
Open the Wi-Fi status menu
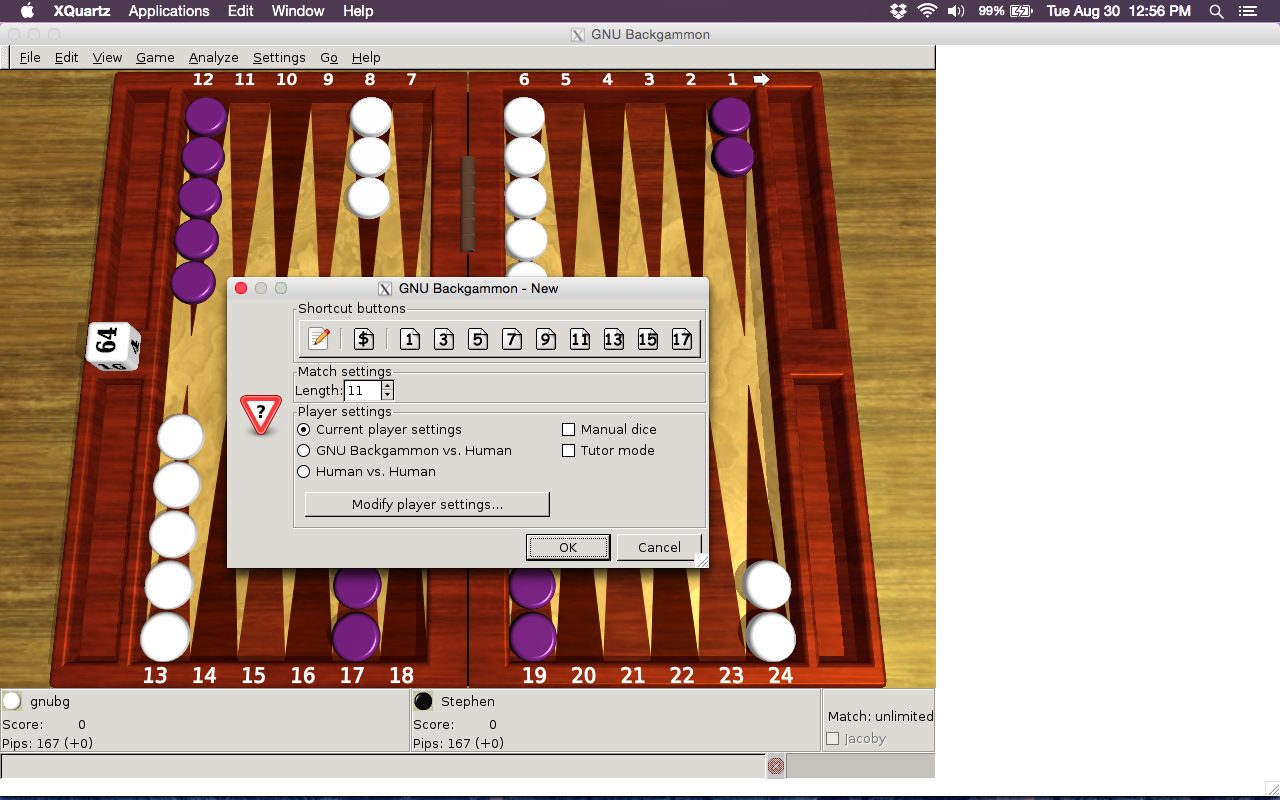(927, 11)
